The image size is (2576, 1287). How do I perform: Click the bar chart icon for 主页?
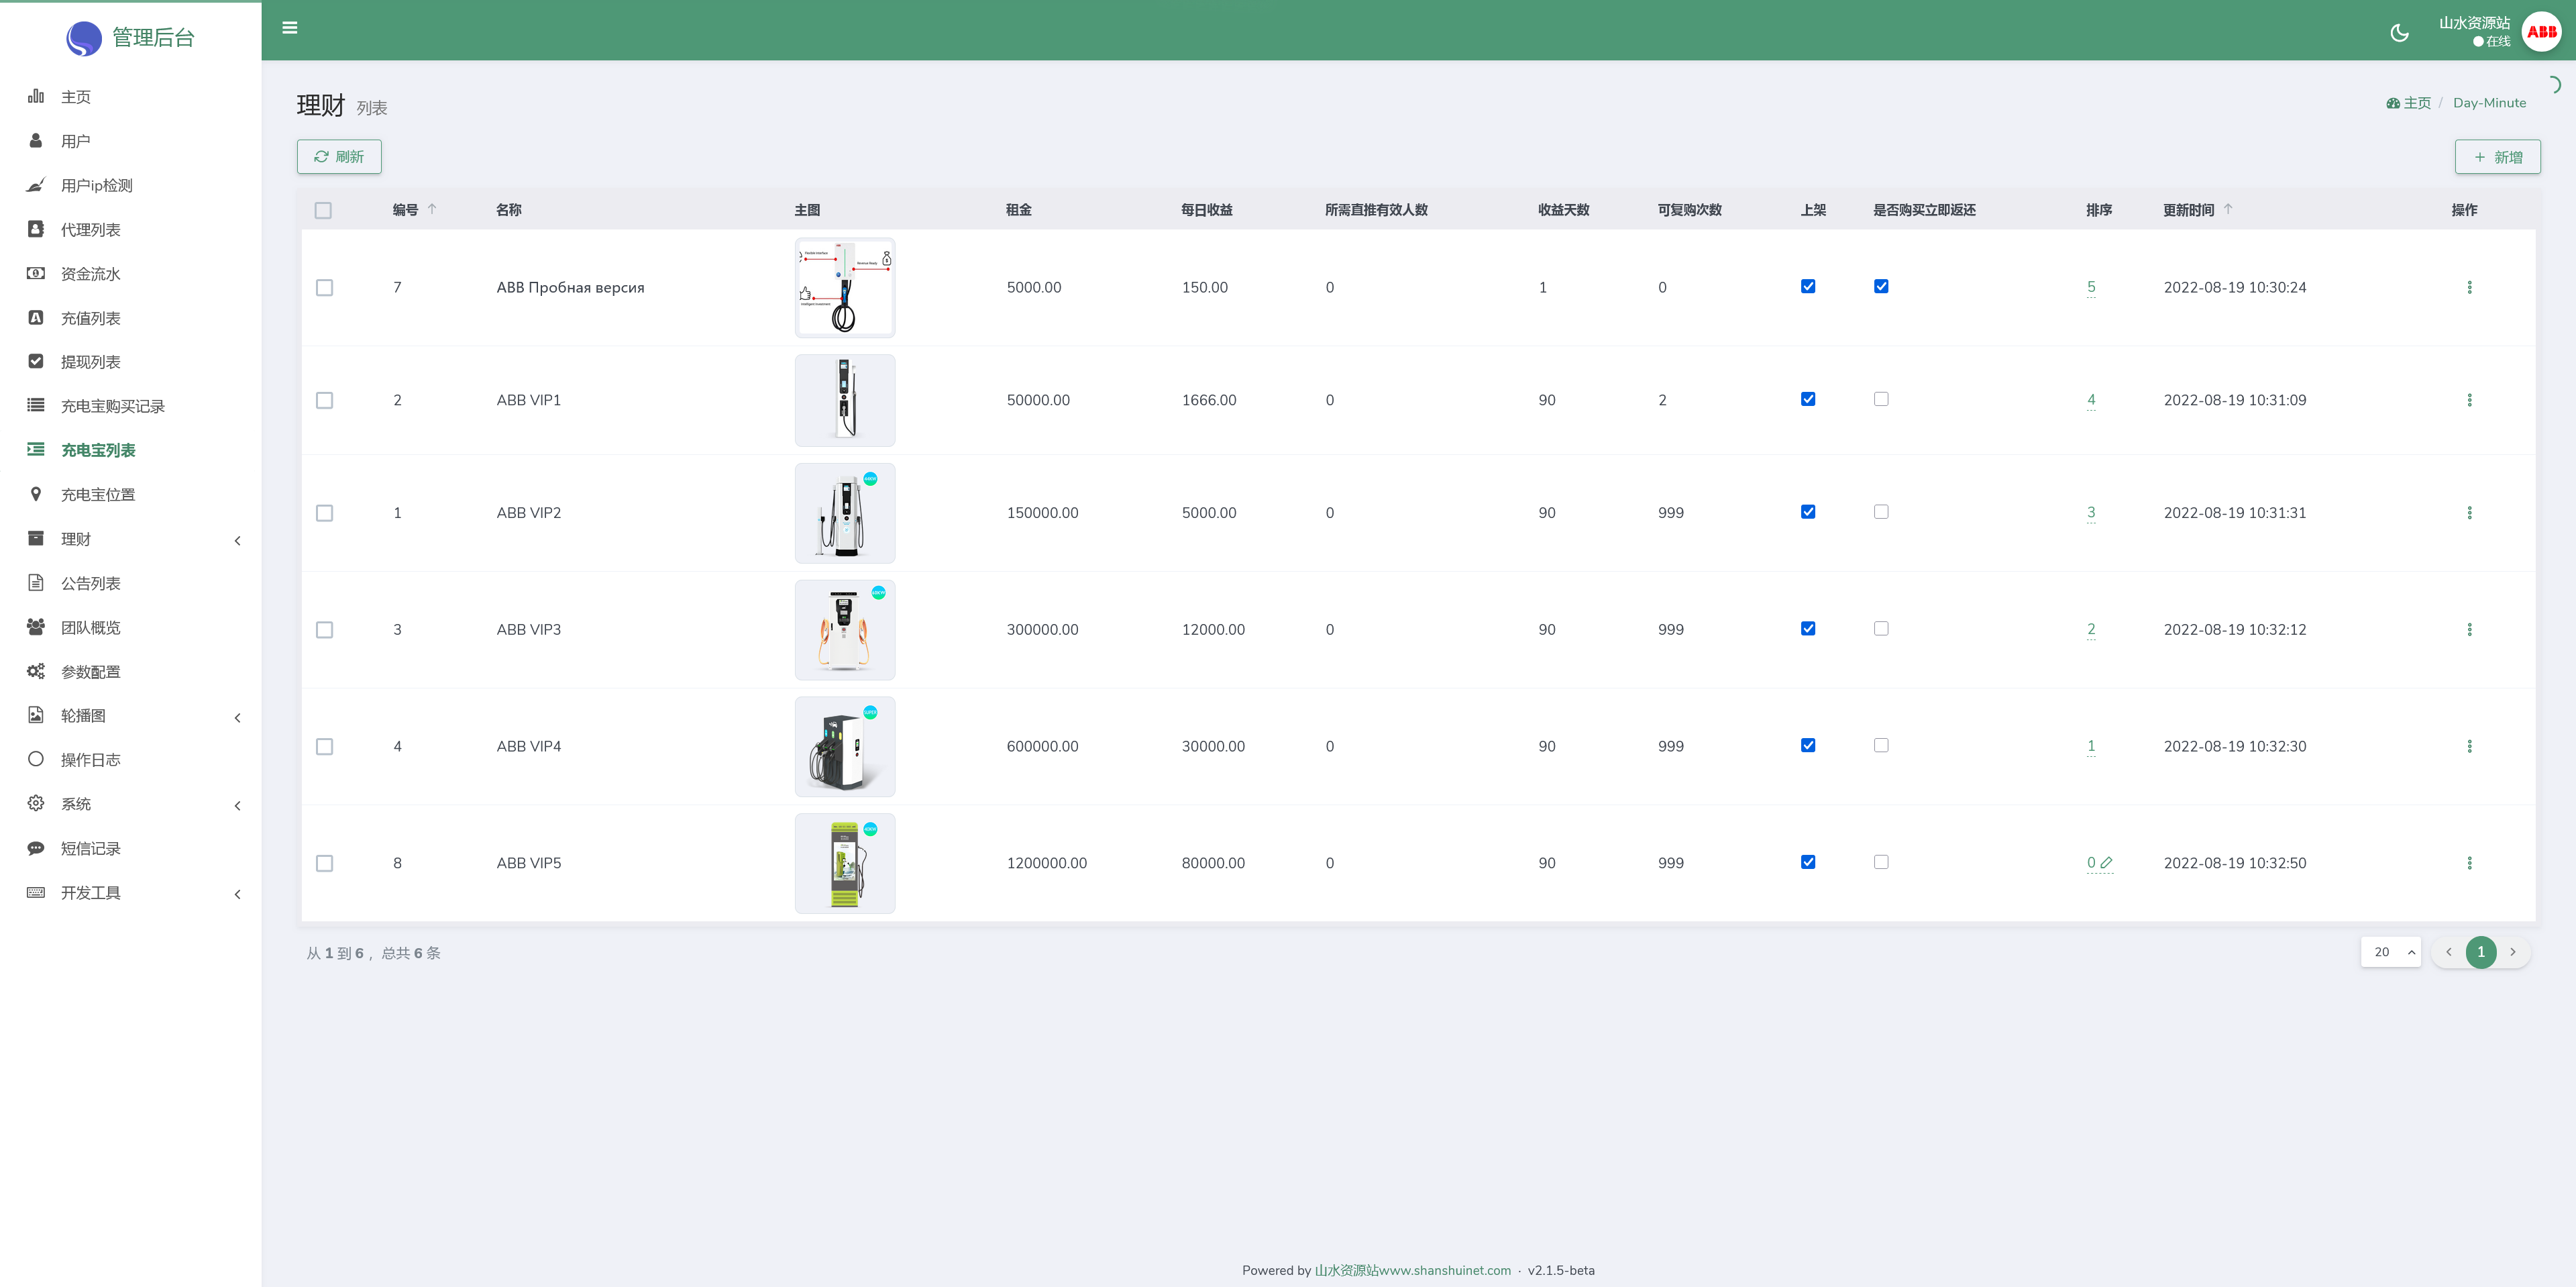coord(36,96)
